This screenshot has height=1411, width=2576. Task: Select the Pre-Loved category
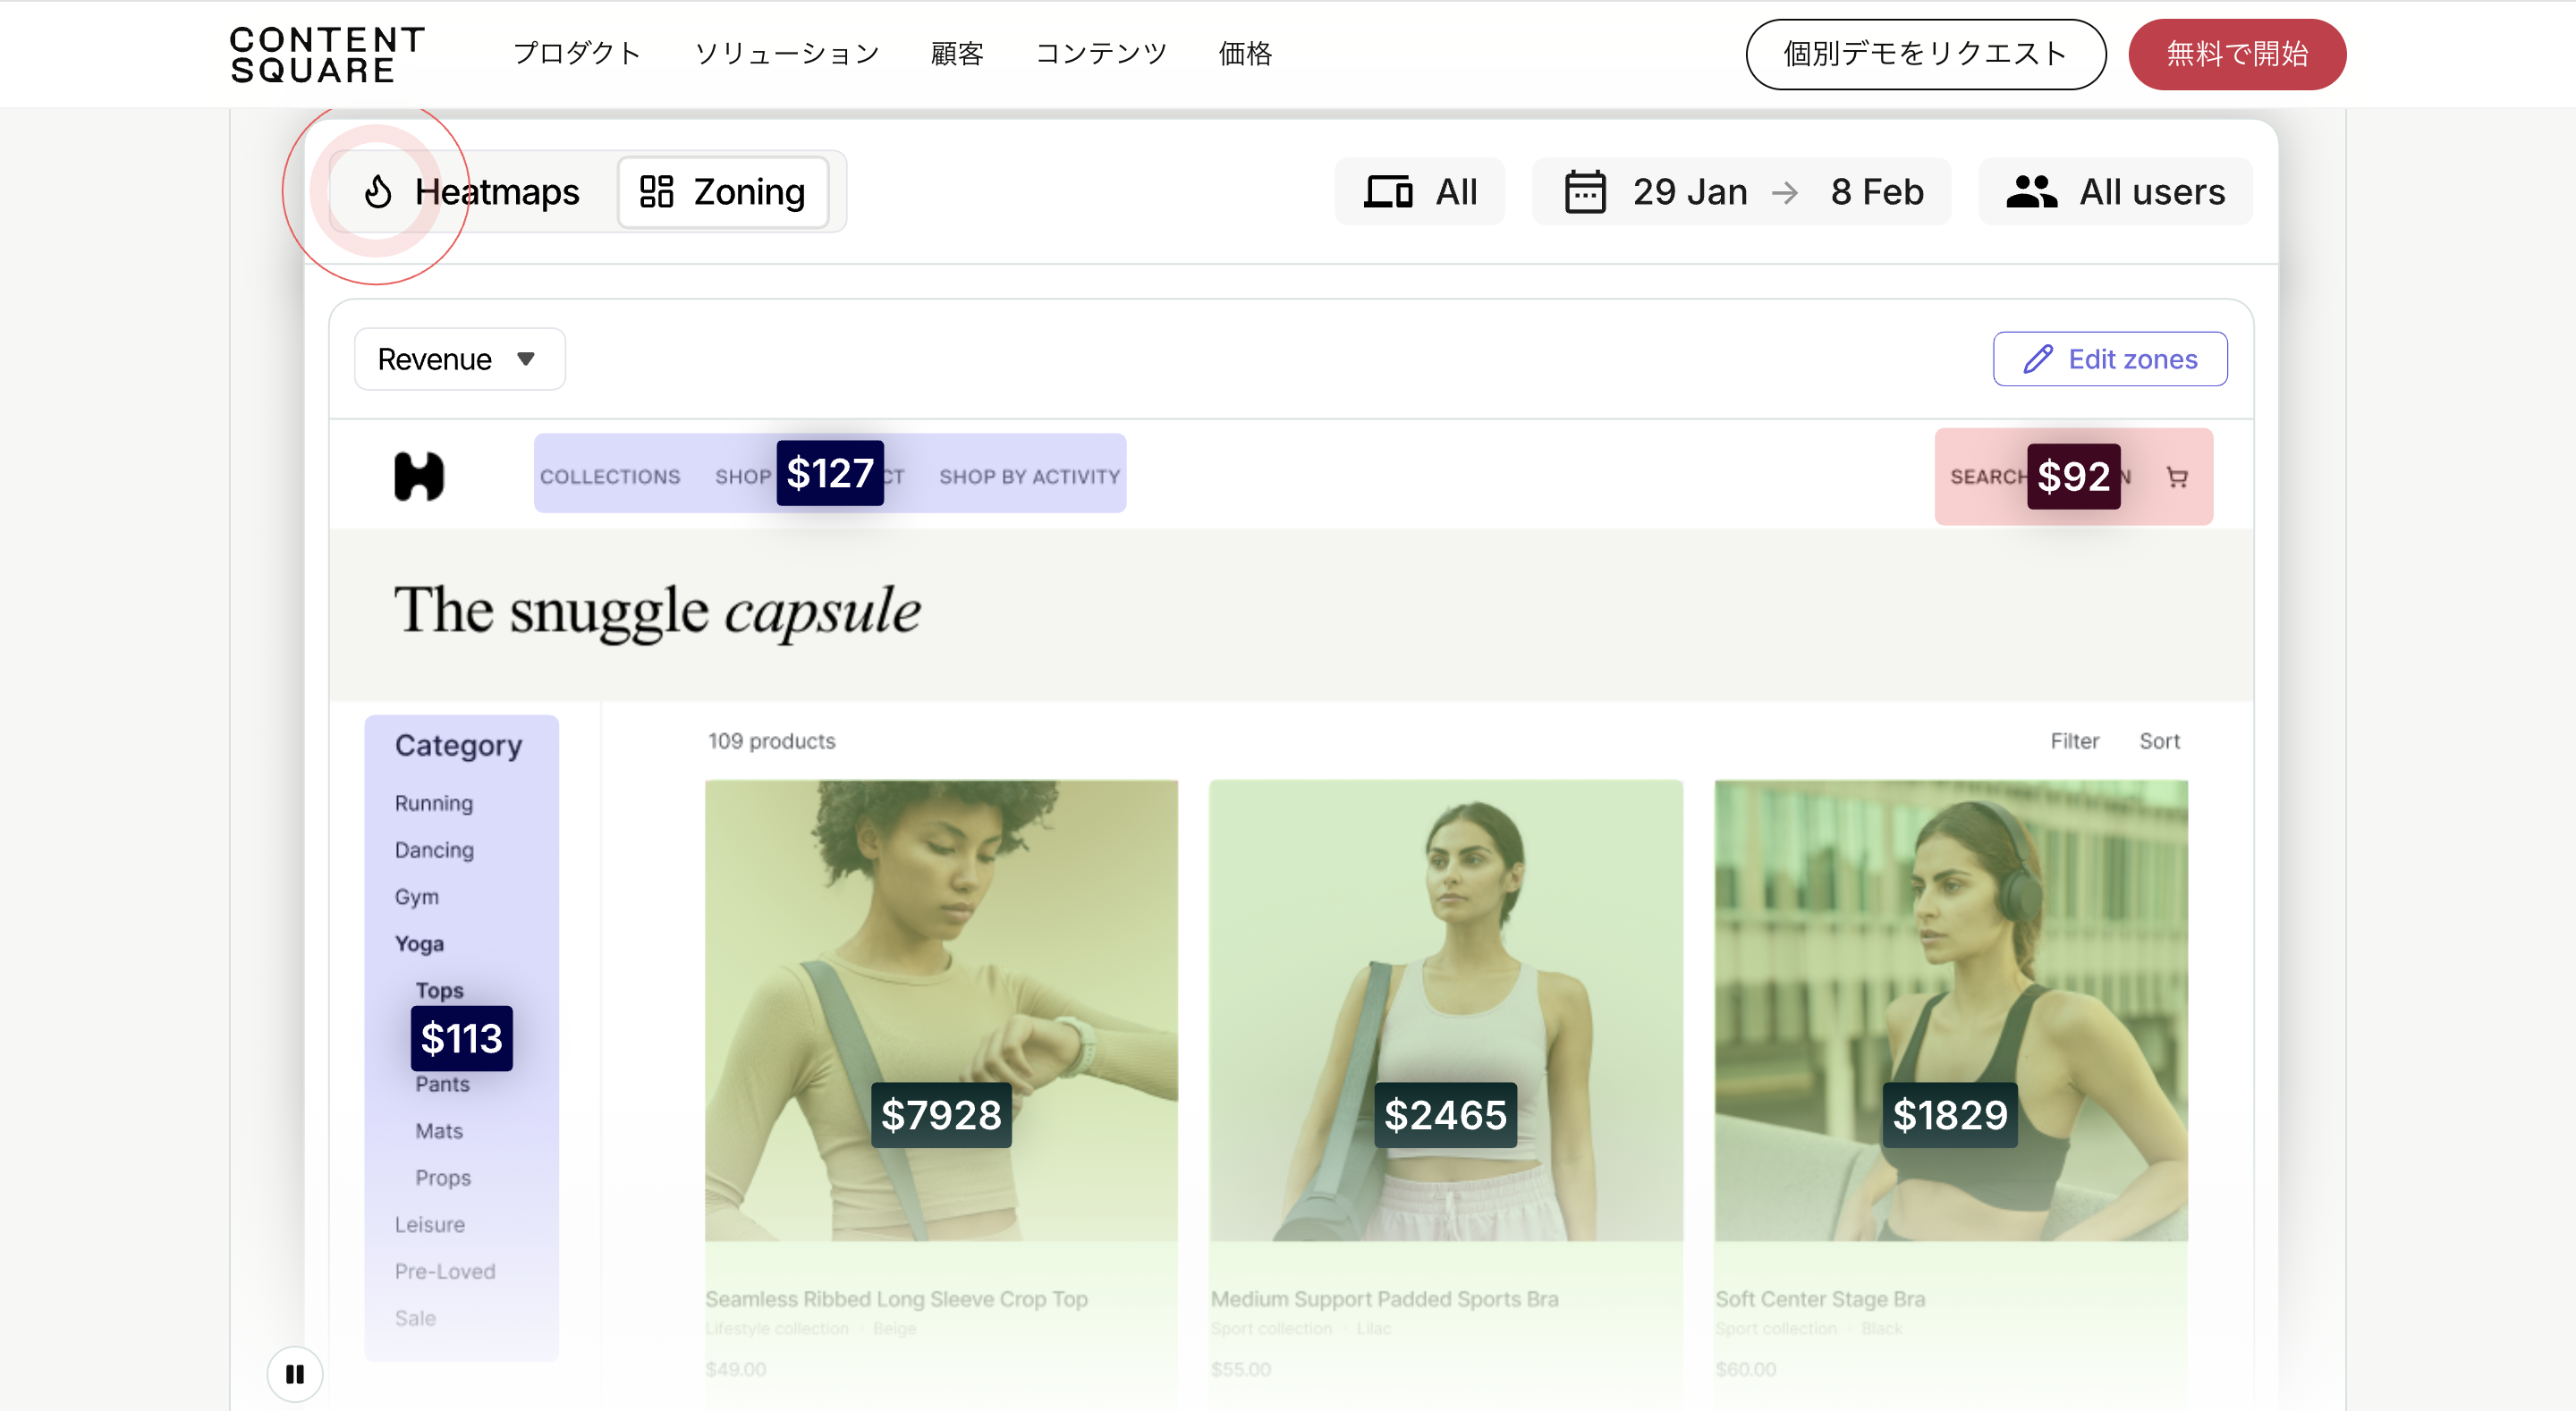coord(445,1272)
